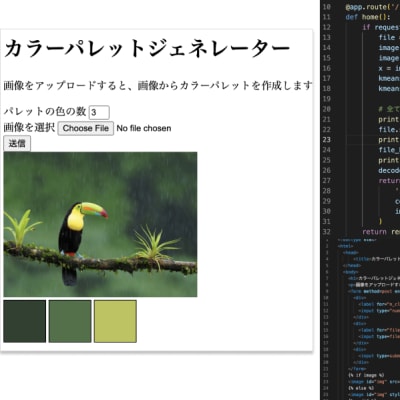
Task: Select the dark green color swatch
Action: point(25,321)
